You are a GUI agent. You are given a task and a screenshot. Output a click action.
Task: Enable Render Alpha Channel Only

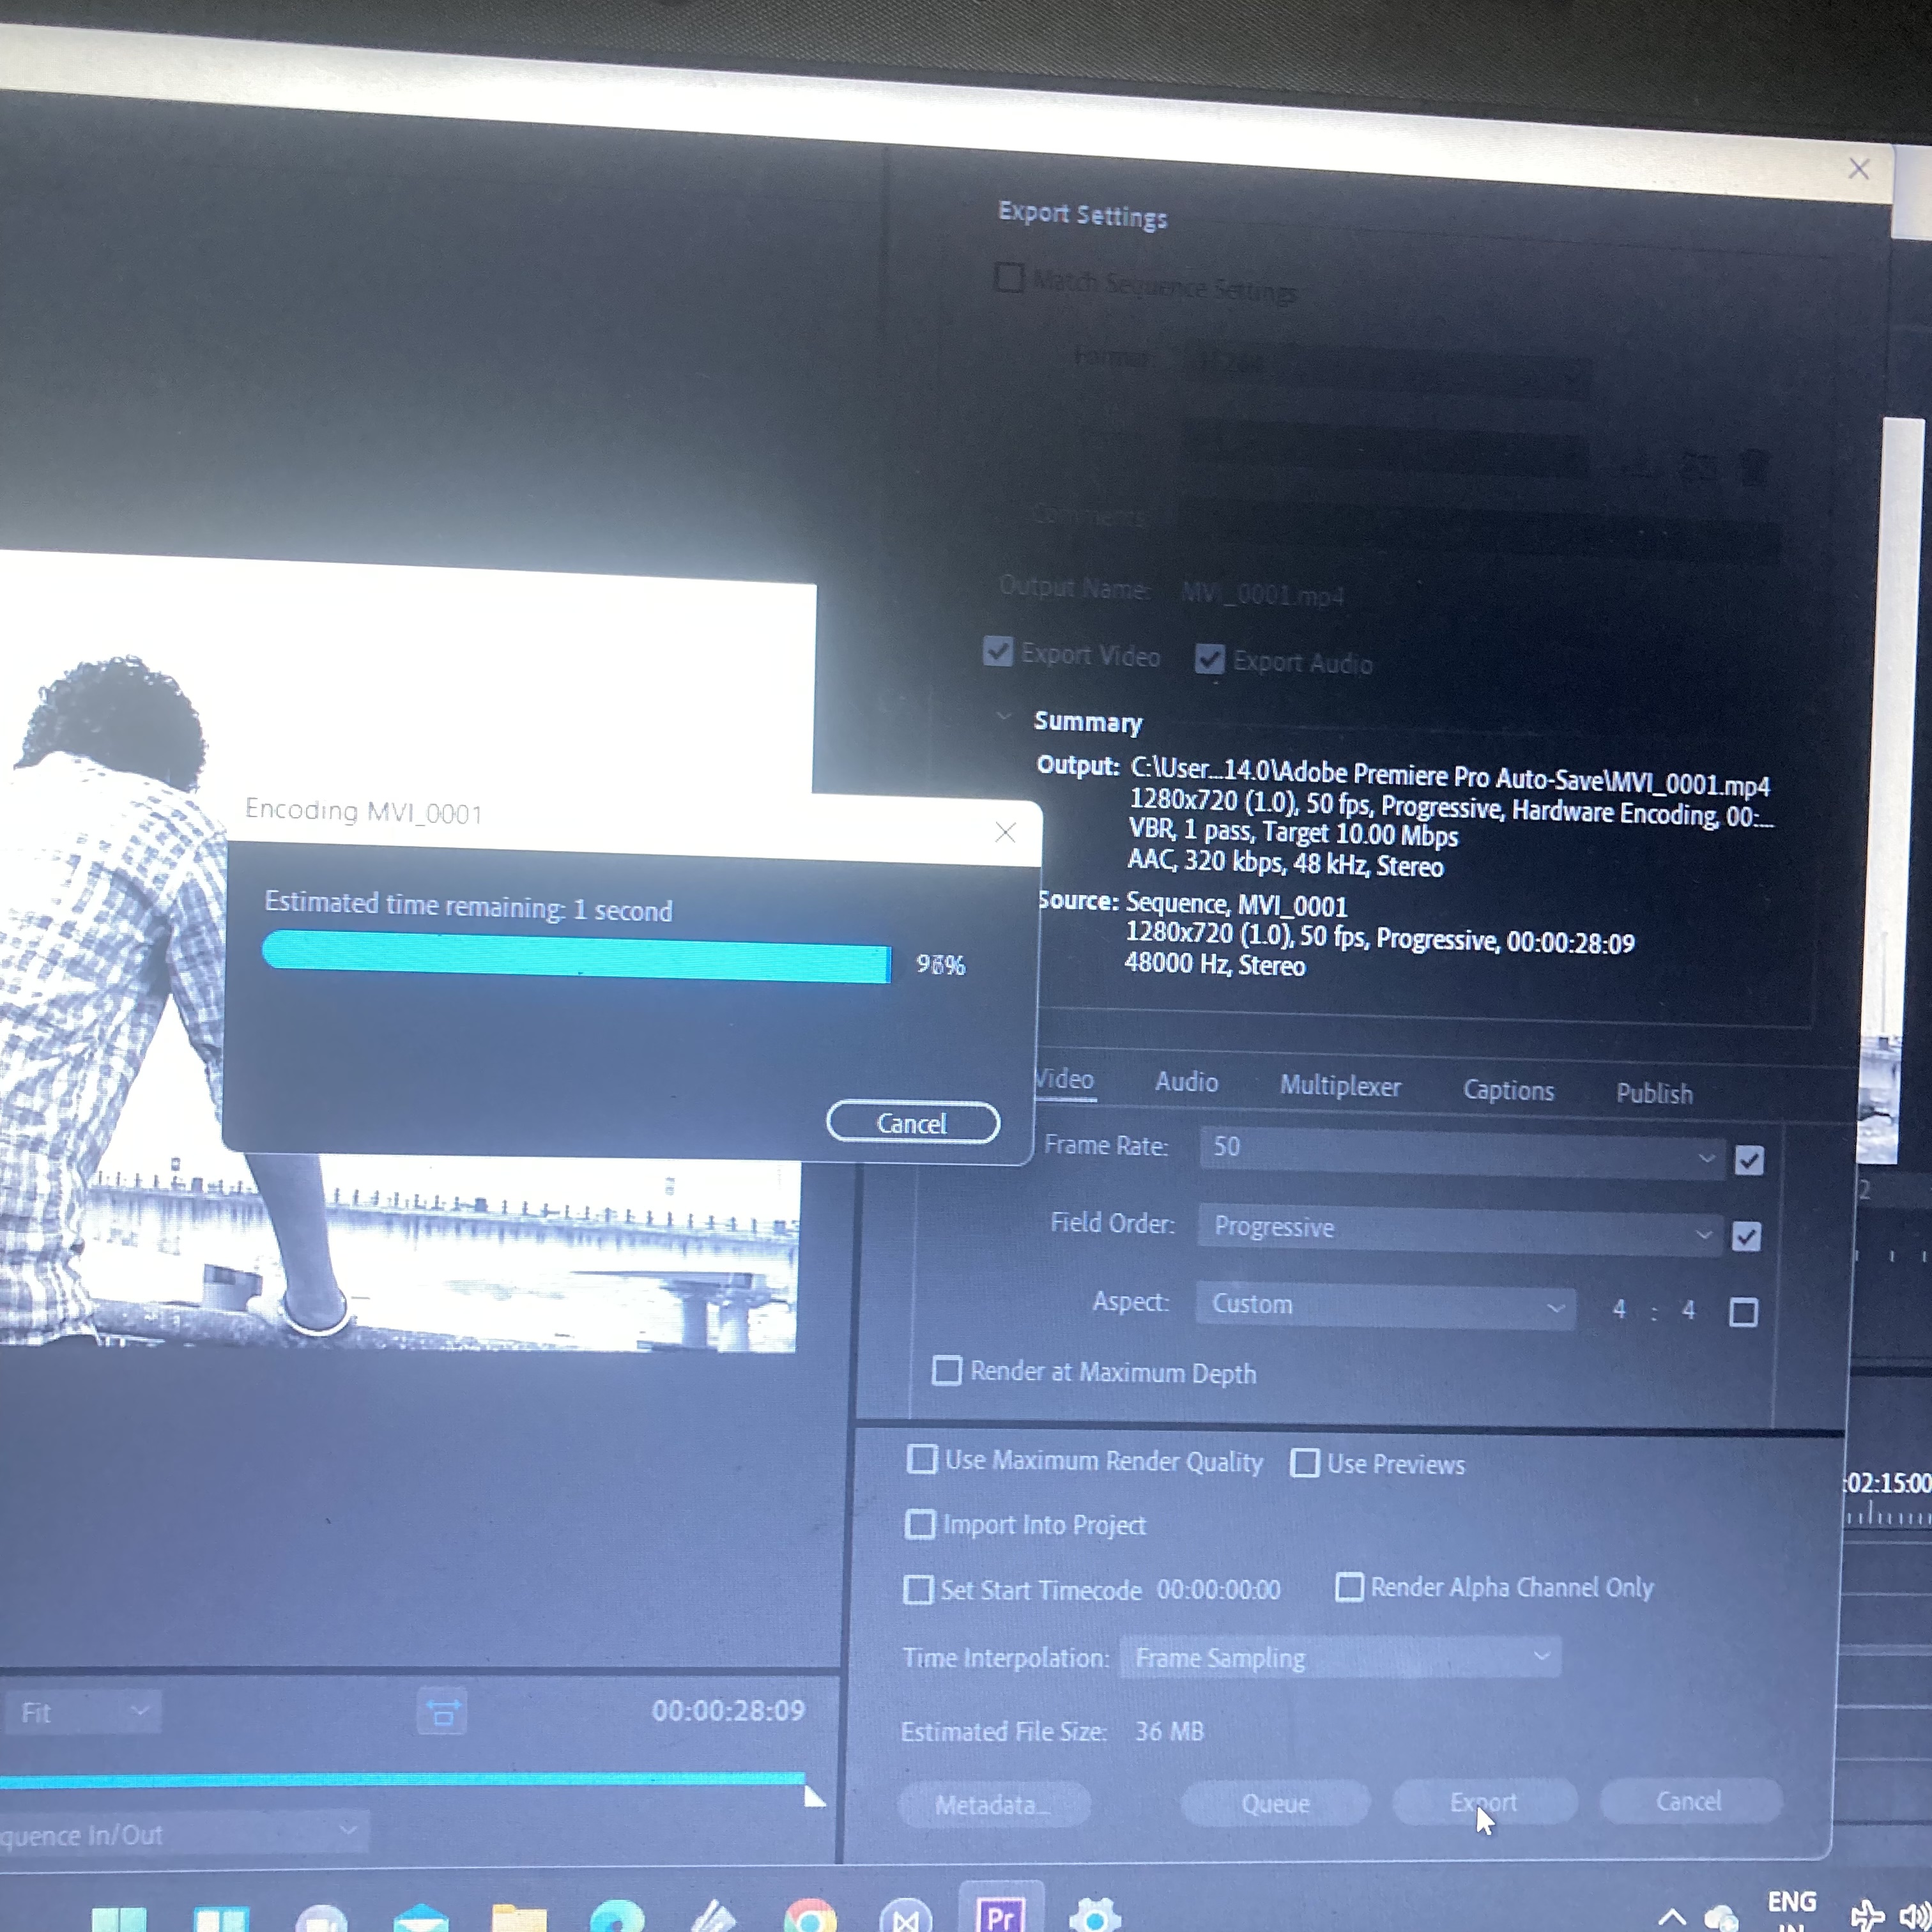click(x=1349, y=1587)
